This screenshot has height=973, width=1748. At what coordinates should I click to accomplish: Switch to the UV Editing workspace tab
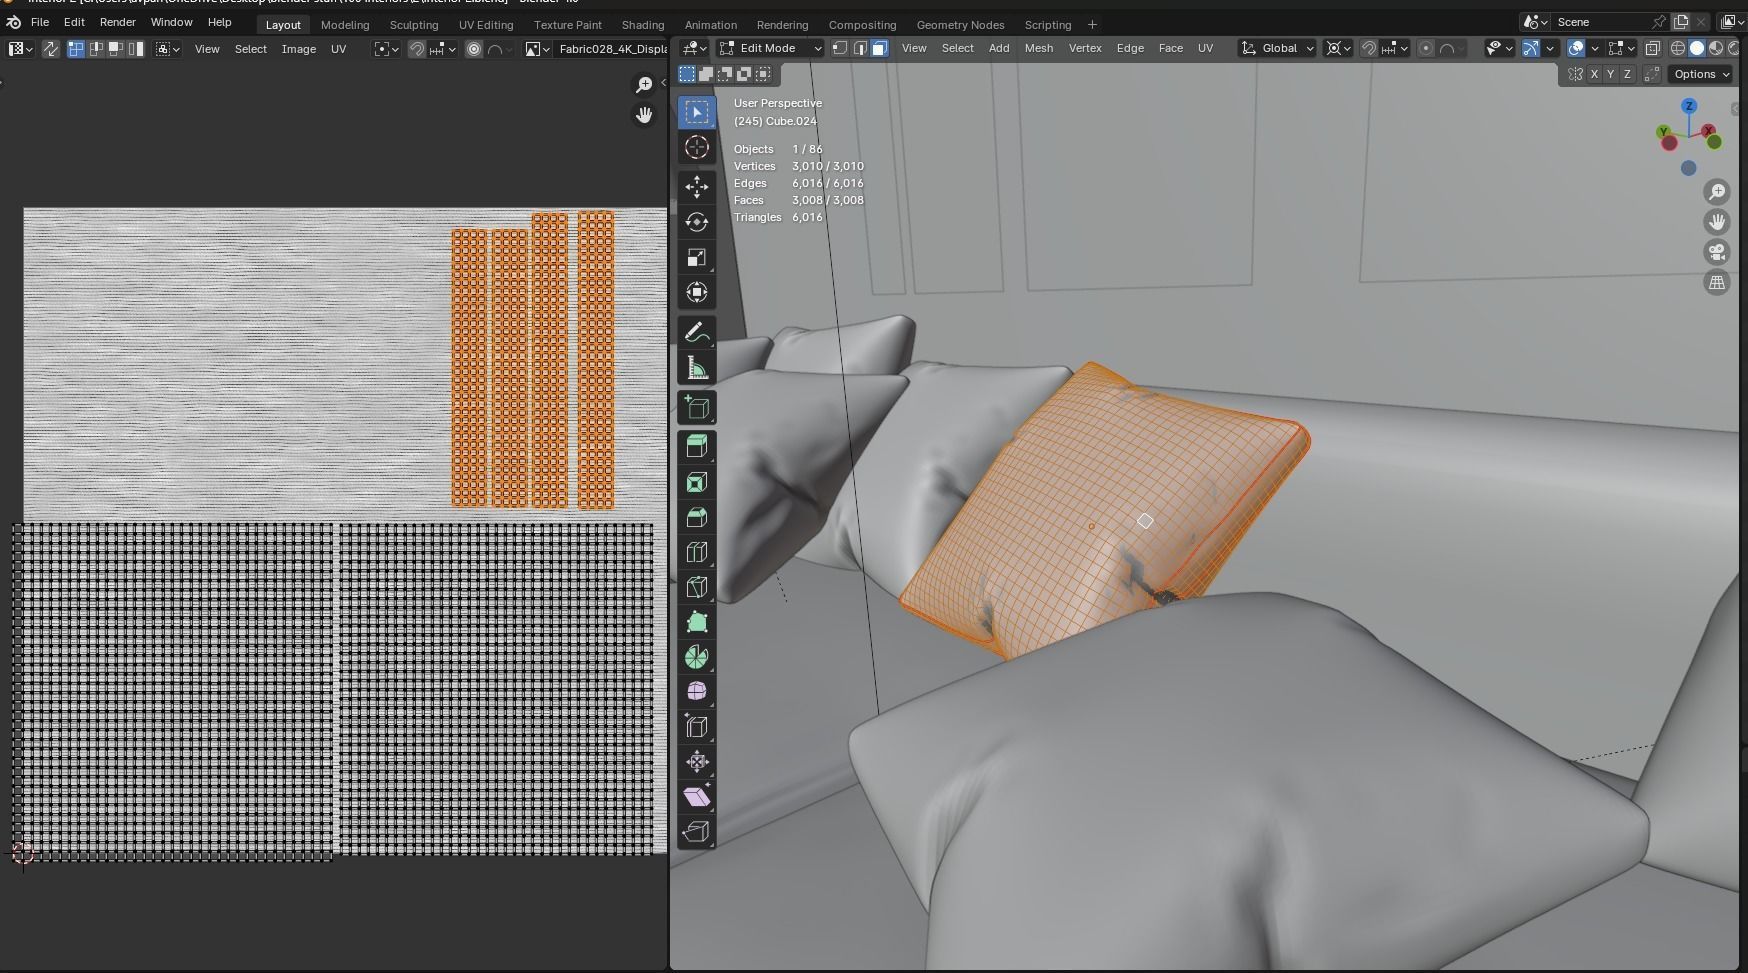coord(486,25)
